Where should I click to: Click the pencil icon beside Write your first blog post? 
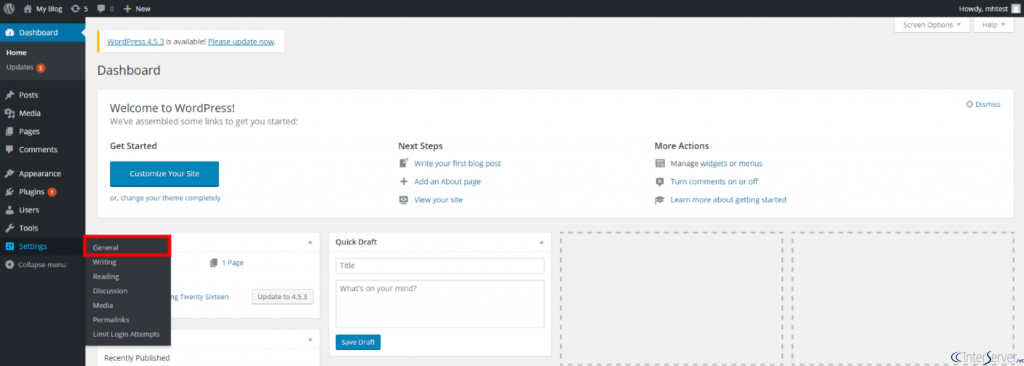(x=404, y=163)
